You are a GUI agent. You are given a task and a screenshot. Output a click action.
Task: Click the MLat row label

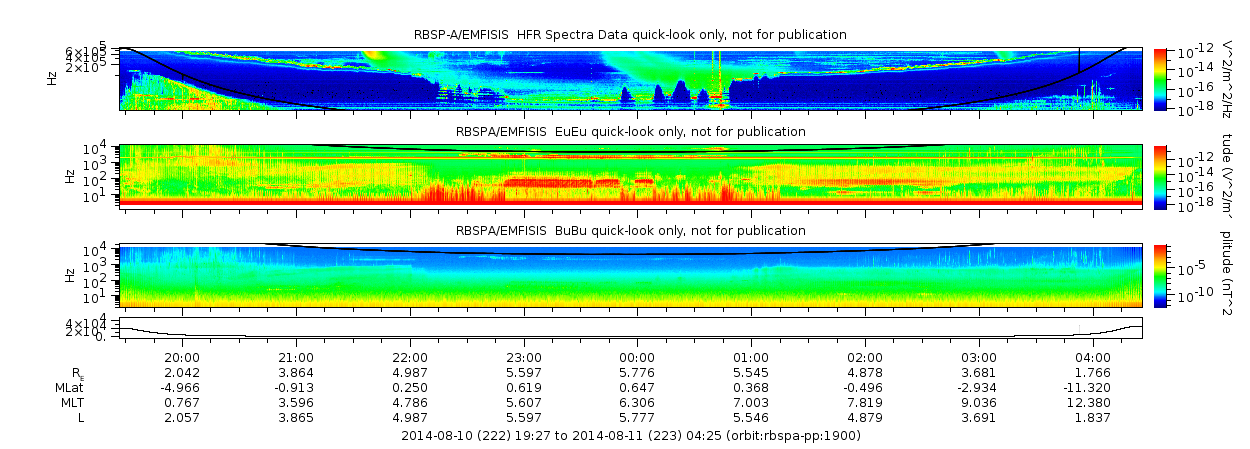[70, 387]
